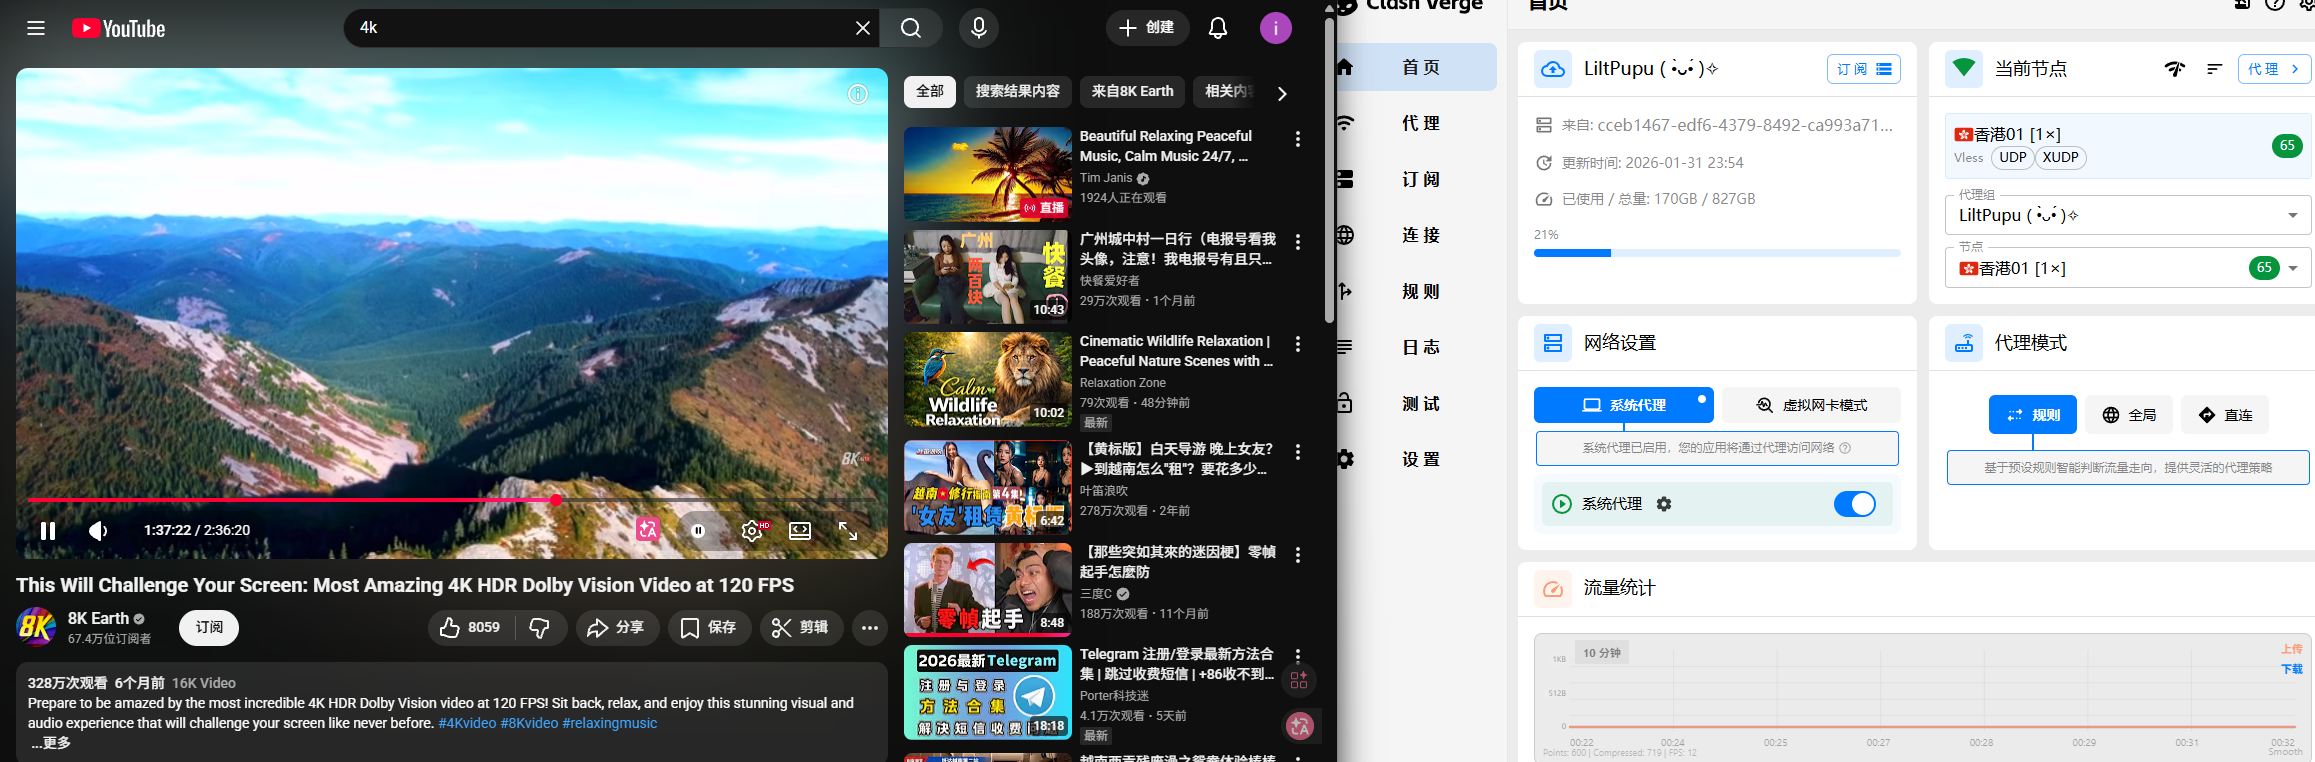Image resolution: width=2315 pixels, height=762 pixels.
Task: Click the voice search microphone icon
Action: (978, 28)
